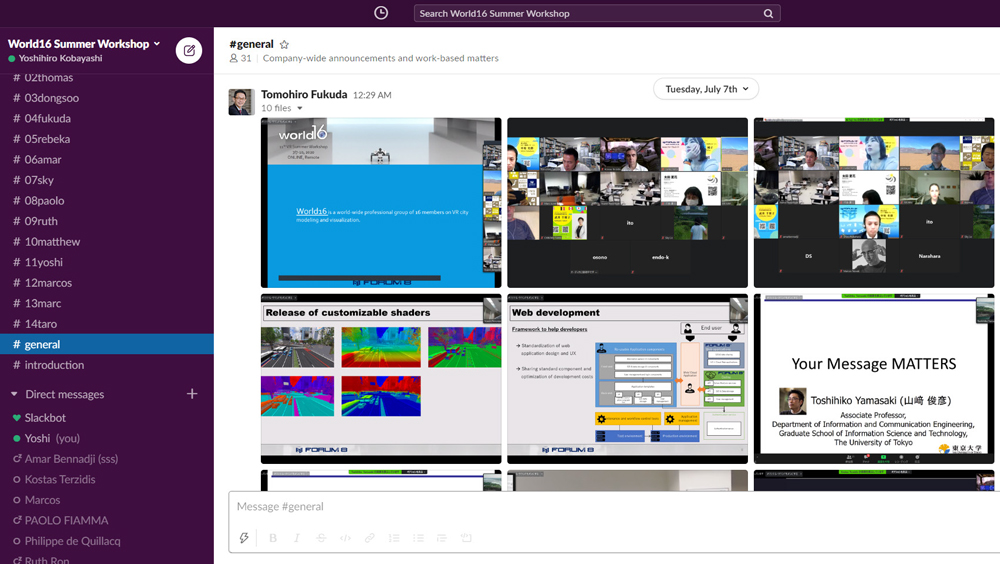Collapse the Direct messages section

14,394
